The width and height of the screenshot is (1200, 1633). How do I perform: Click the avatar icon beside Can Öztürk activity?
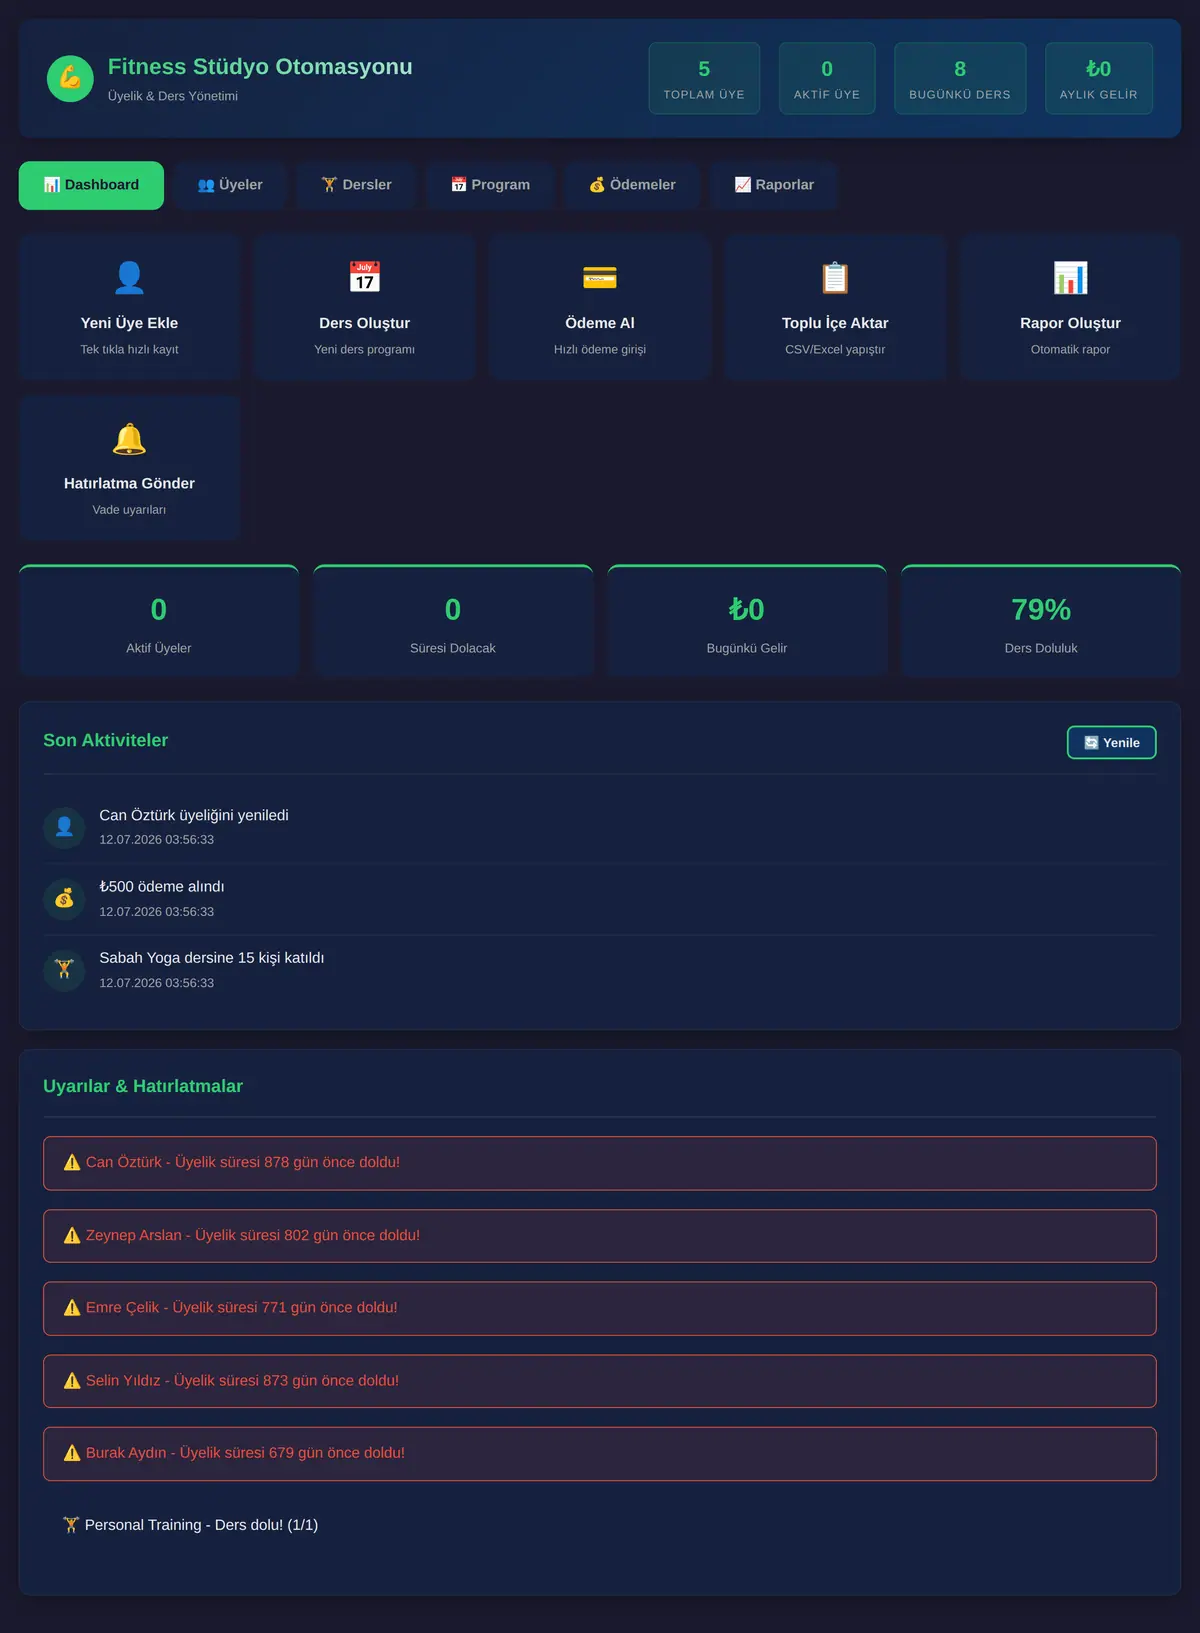(64, 827)
